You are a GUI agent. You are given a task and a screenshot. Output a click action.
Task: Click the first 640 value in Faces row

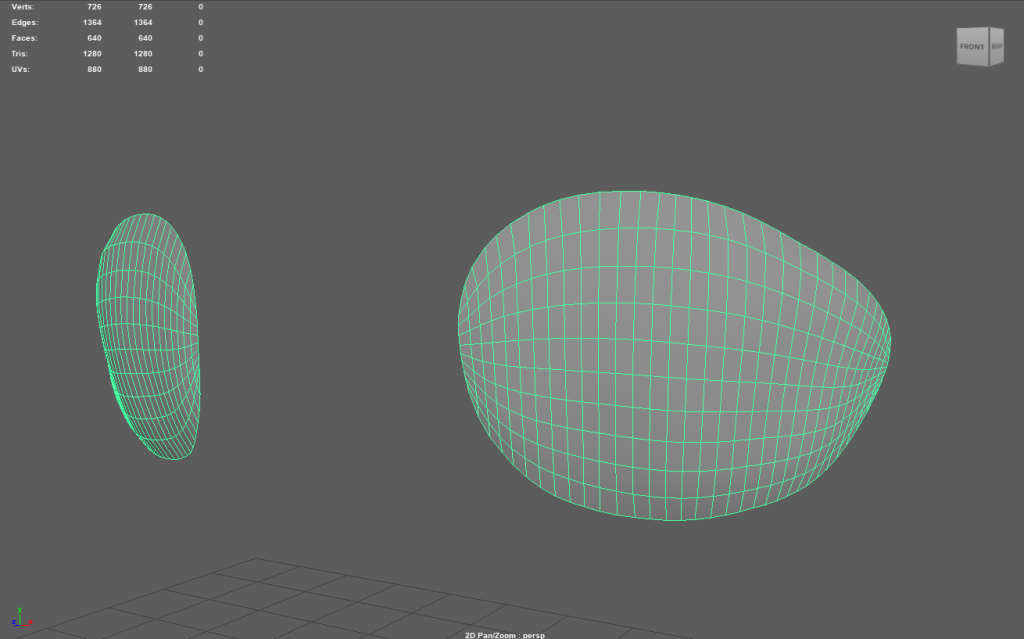94,38
